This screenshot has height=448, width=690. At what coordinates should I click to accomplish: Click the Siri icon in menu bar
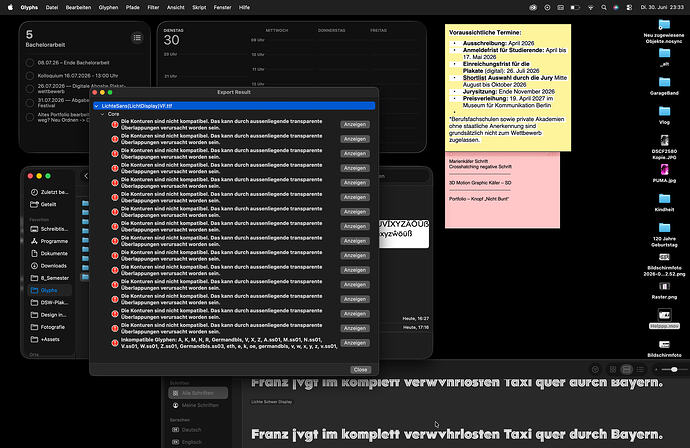pyautogui.click(x=616, y=7)
